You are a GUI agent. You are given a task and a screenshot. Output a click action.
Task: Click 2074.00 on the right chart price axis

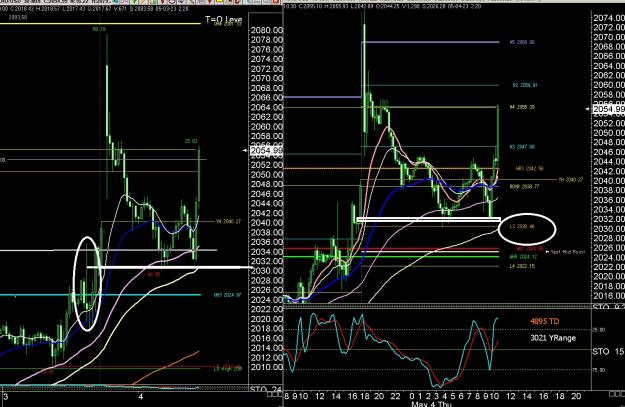609,18
